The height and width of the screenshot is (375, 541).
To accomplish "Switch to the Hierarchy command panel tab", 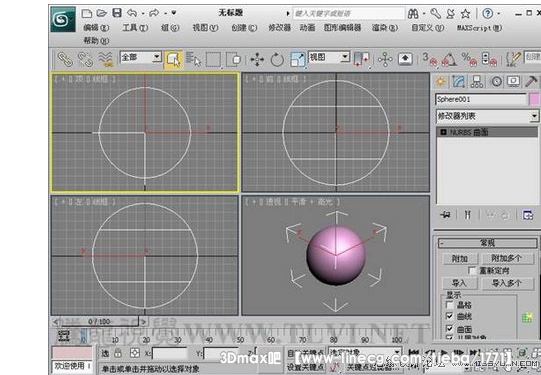I will click(477, 81).
